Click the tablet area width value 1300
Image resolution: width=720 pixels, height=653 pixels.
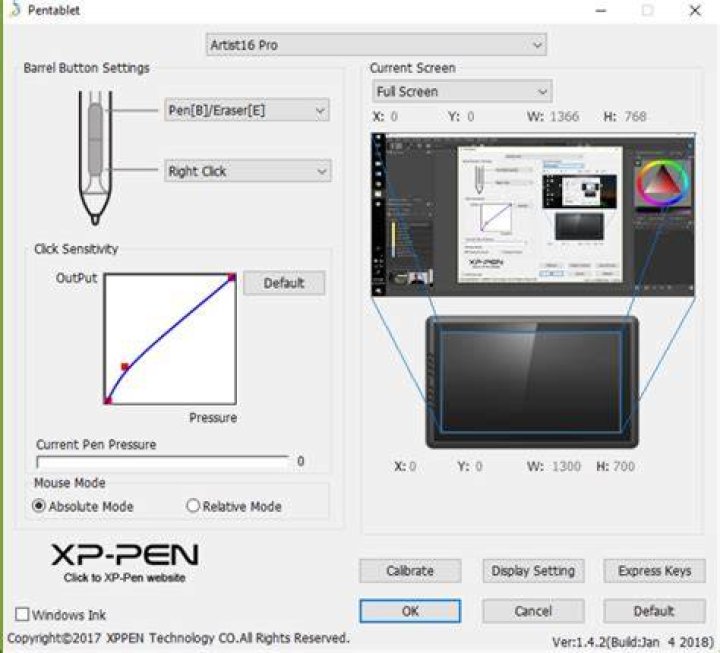566,467
